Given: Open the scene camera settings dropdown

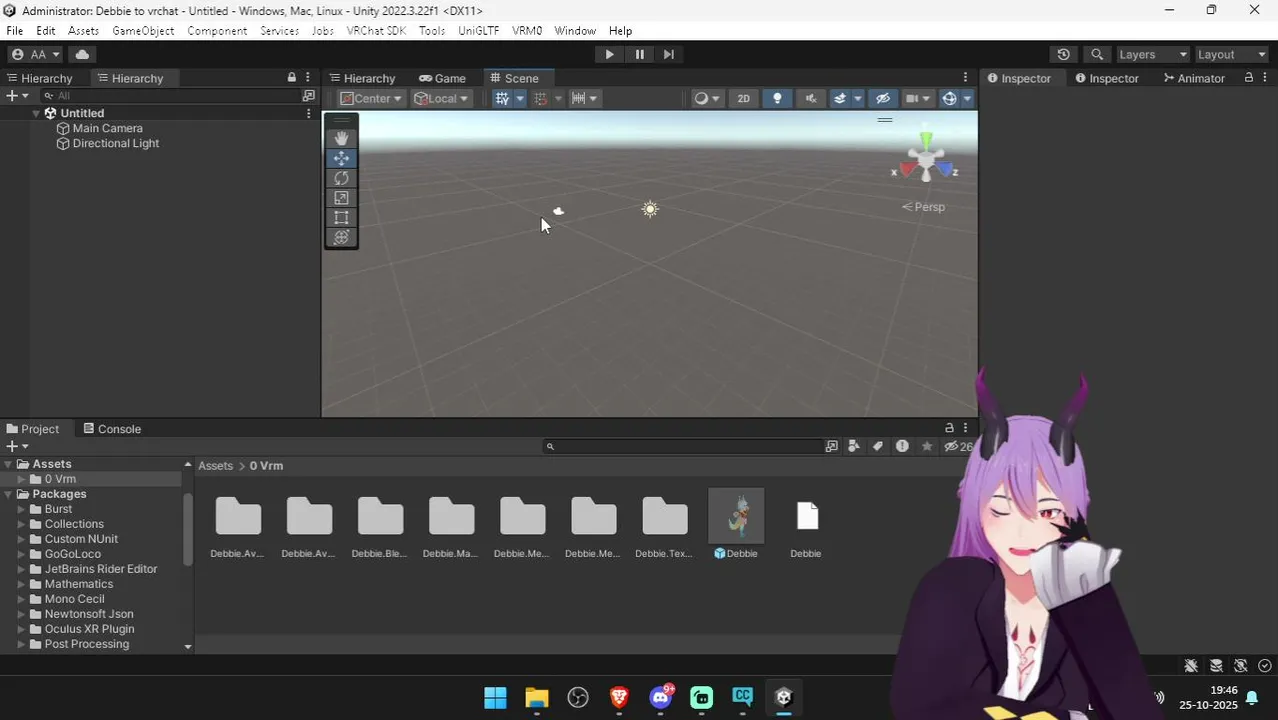Looking at the screenshot, I should [917, 98].
